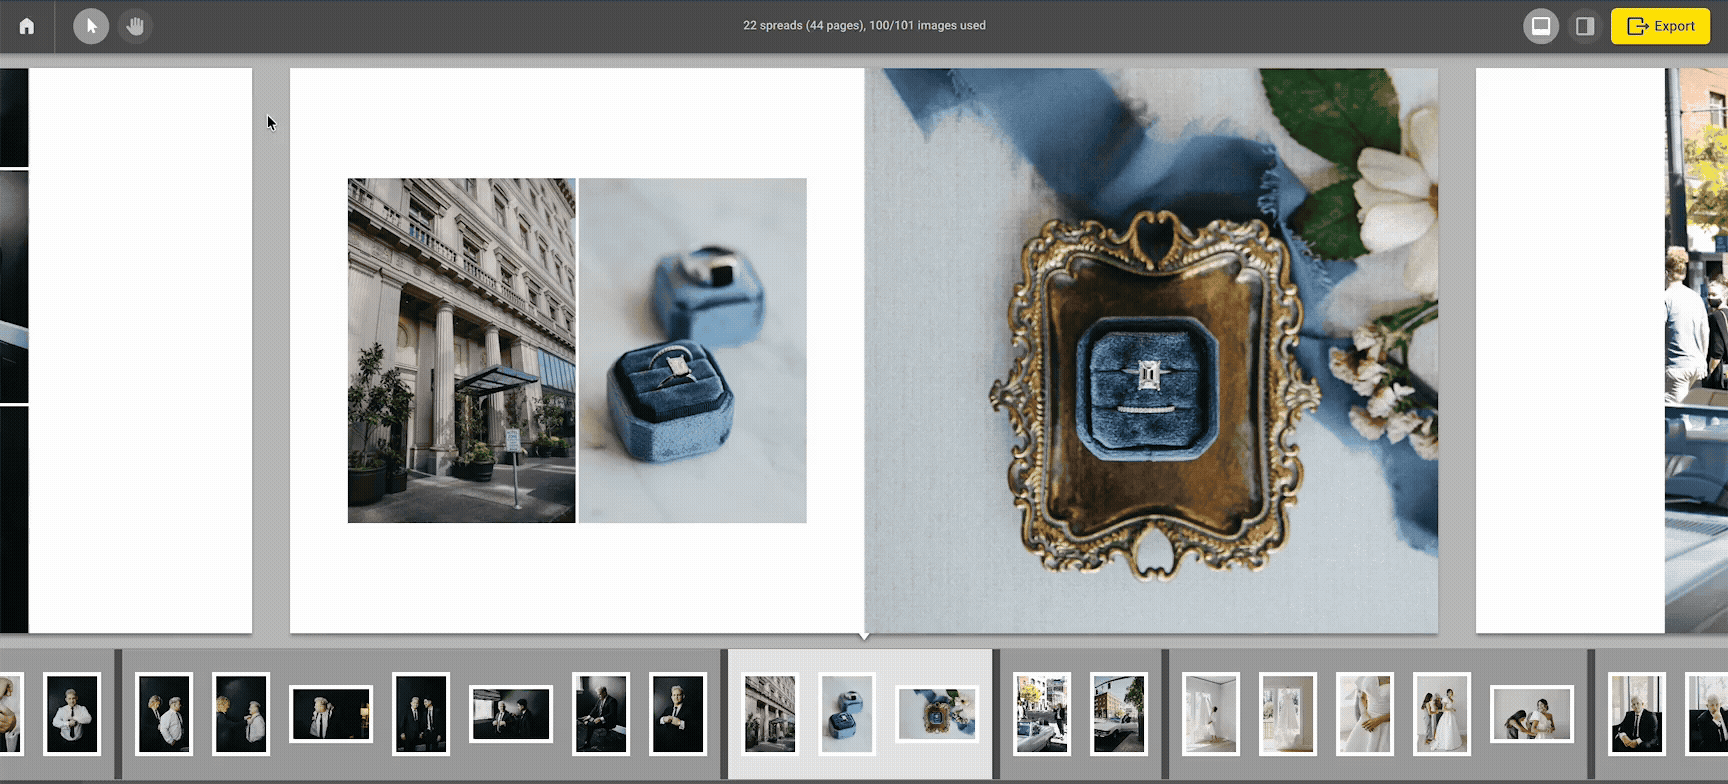The image size is (1728, 784).
Task: Select the landscape thumbnail of helping the bride
Action: (1532, 714)
